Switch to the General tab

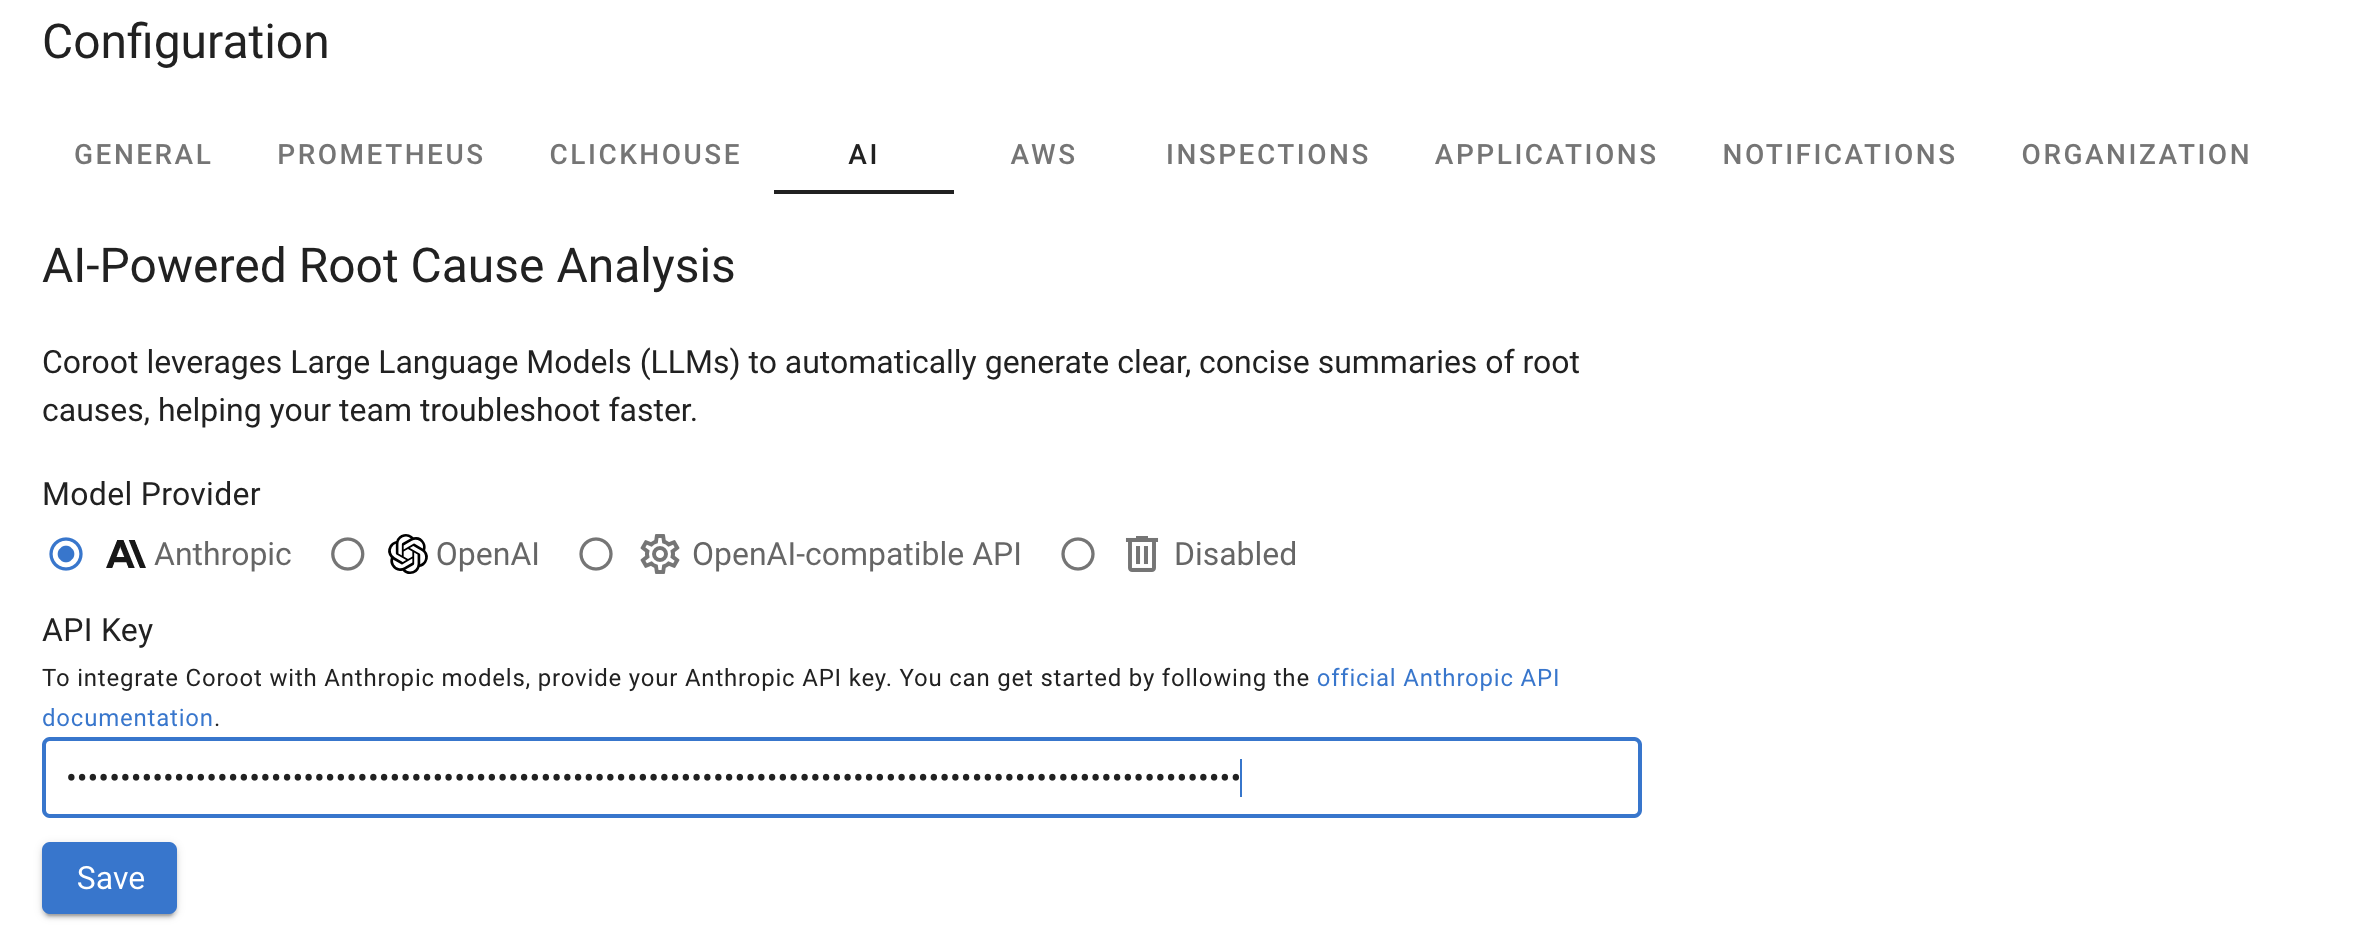tap(143, 155)
